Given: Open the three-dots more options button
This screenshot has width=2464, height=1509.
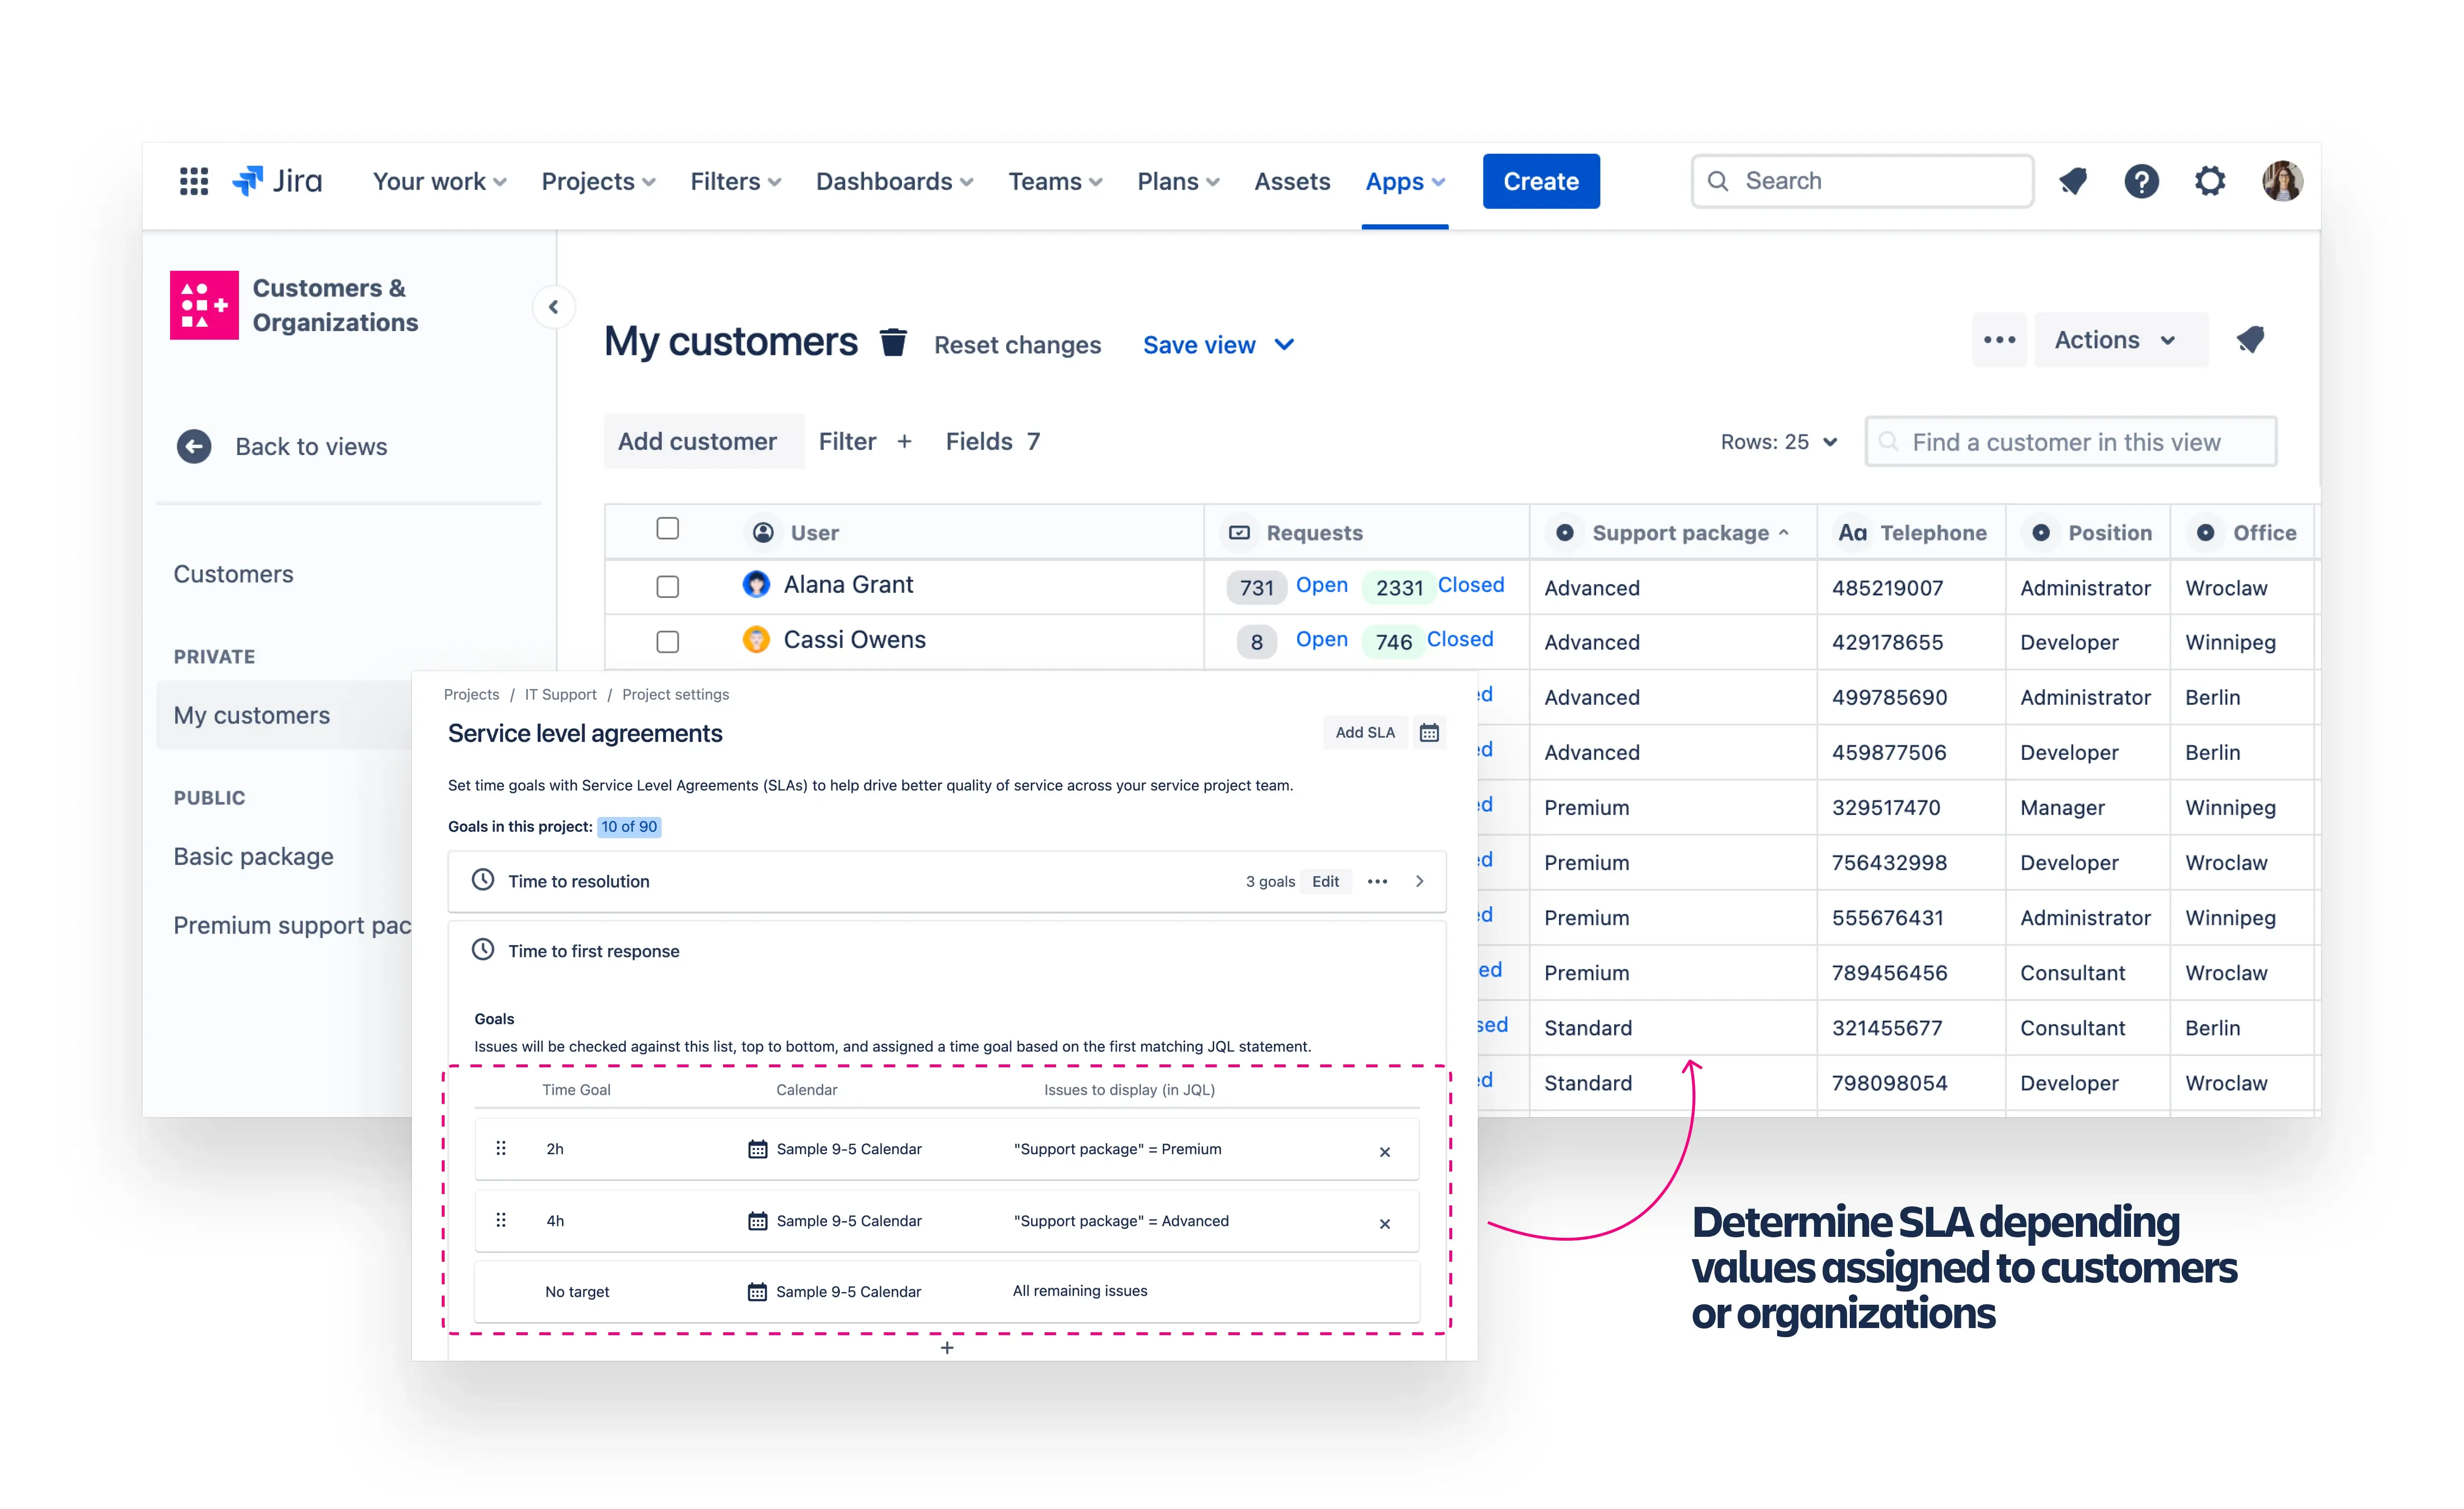Looking at the screenshot, I should pos(1999,340).
